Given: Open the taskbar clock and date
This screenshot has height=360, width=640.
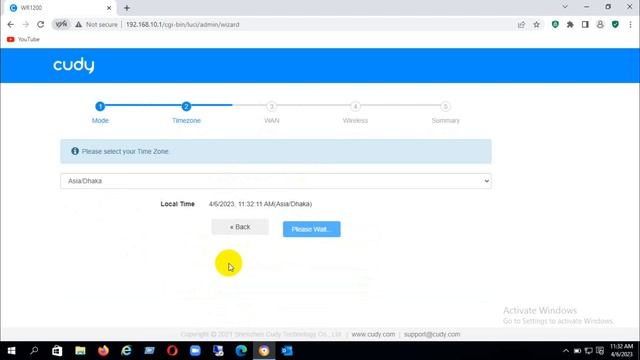Looking at the screenshot, I should pyautogui.click(x=622, y=351).
